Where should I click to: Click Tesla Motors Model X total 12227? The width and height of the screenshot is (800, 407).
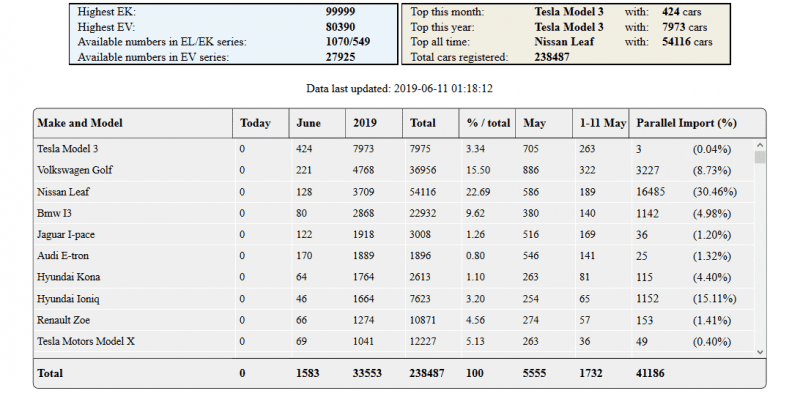point(422,342)
